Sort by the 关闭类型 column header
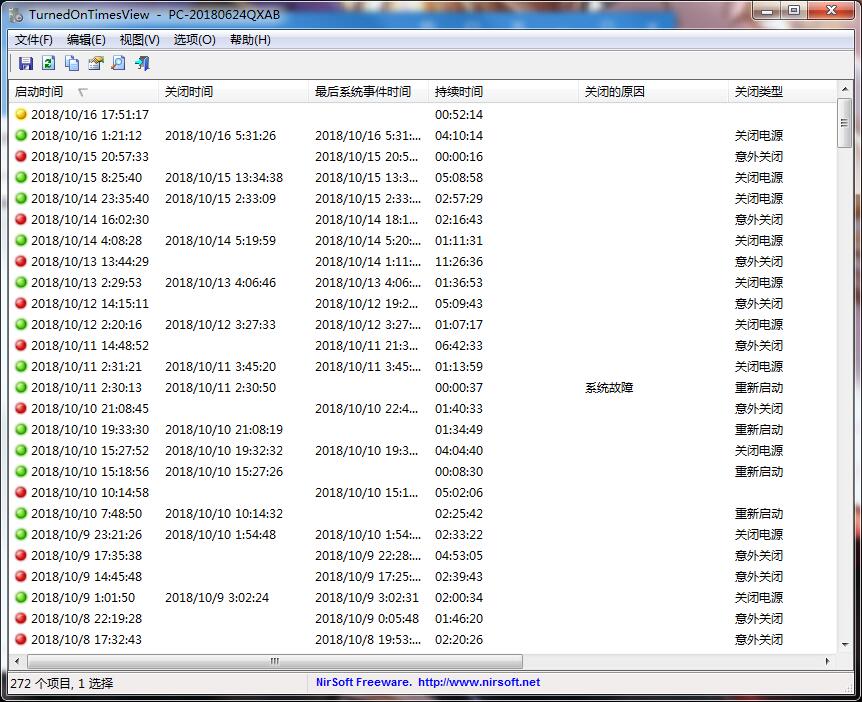This screenshot has height=702, width=862. point(759,92)
